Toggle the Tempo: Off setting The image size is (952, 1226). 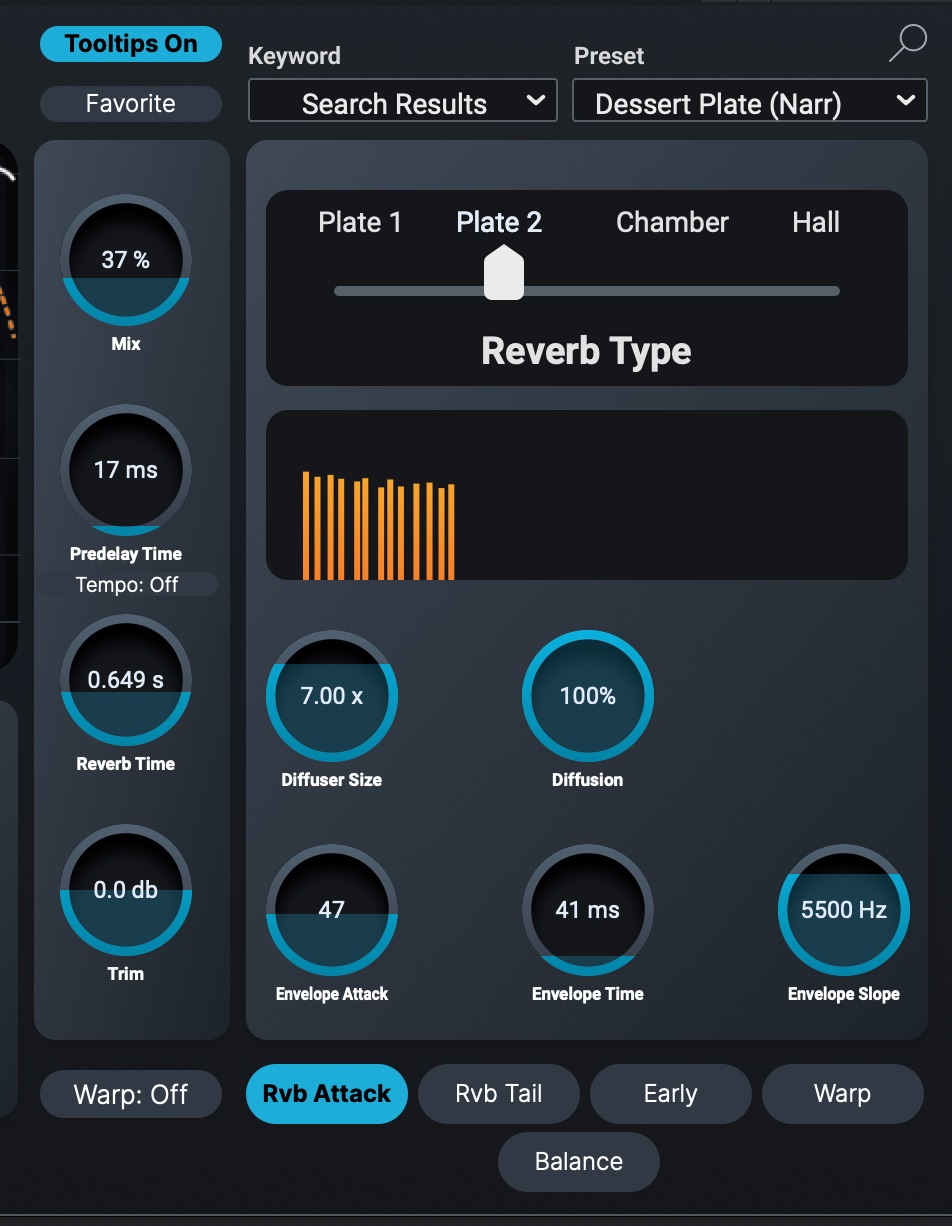pos(127,585)
